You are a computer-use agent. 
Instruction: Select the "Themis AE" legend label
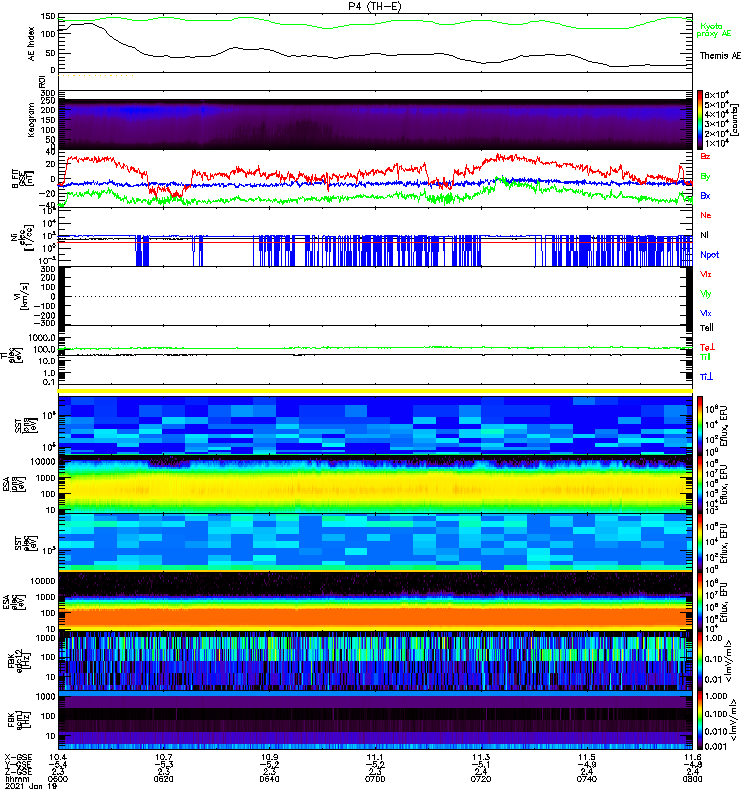[720, 56]
